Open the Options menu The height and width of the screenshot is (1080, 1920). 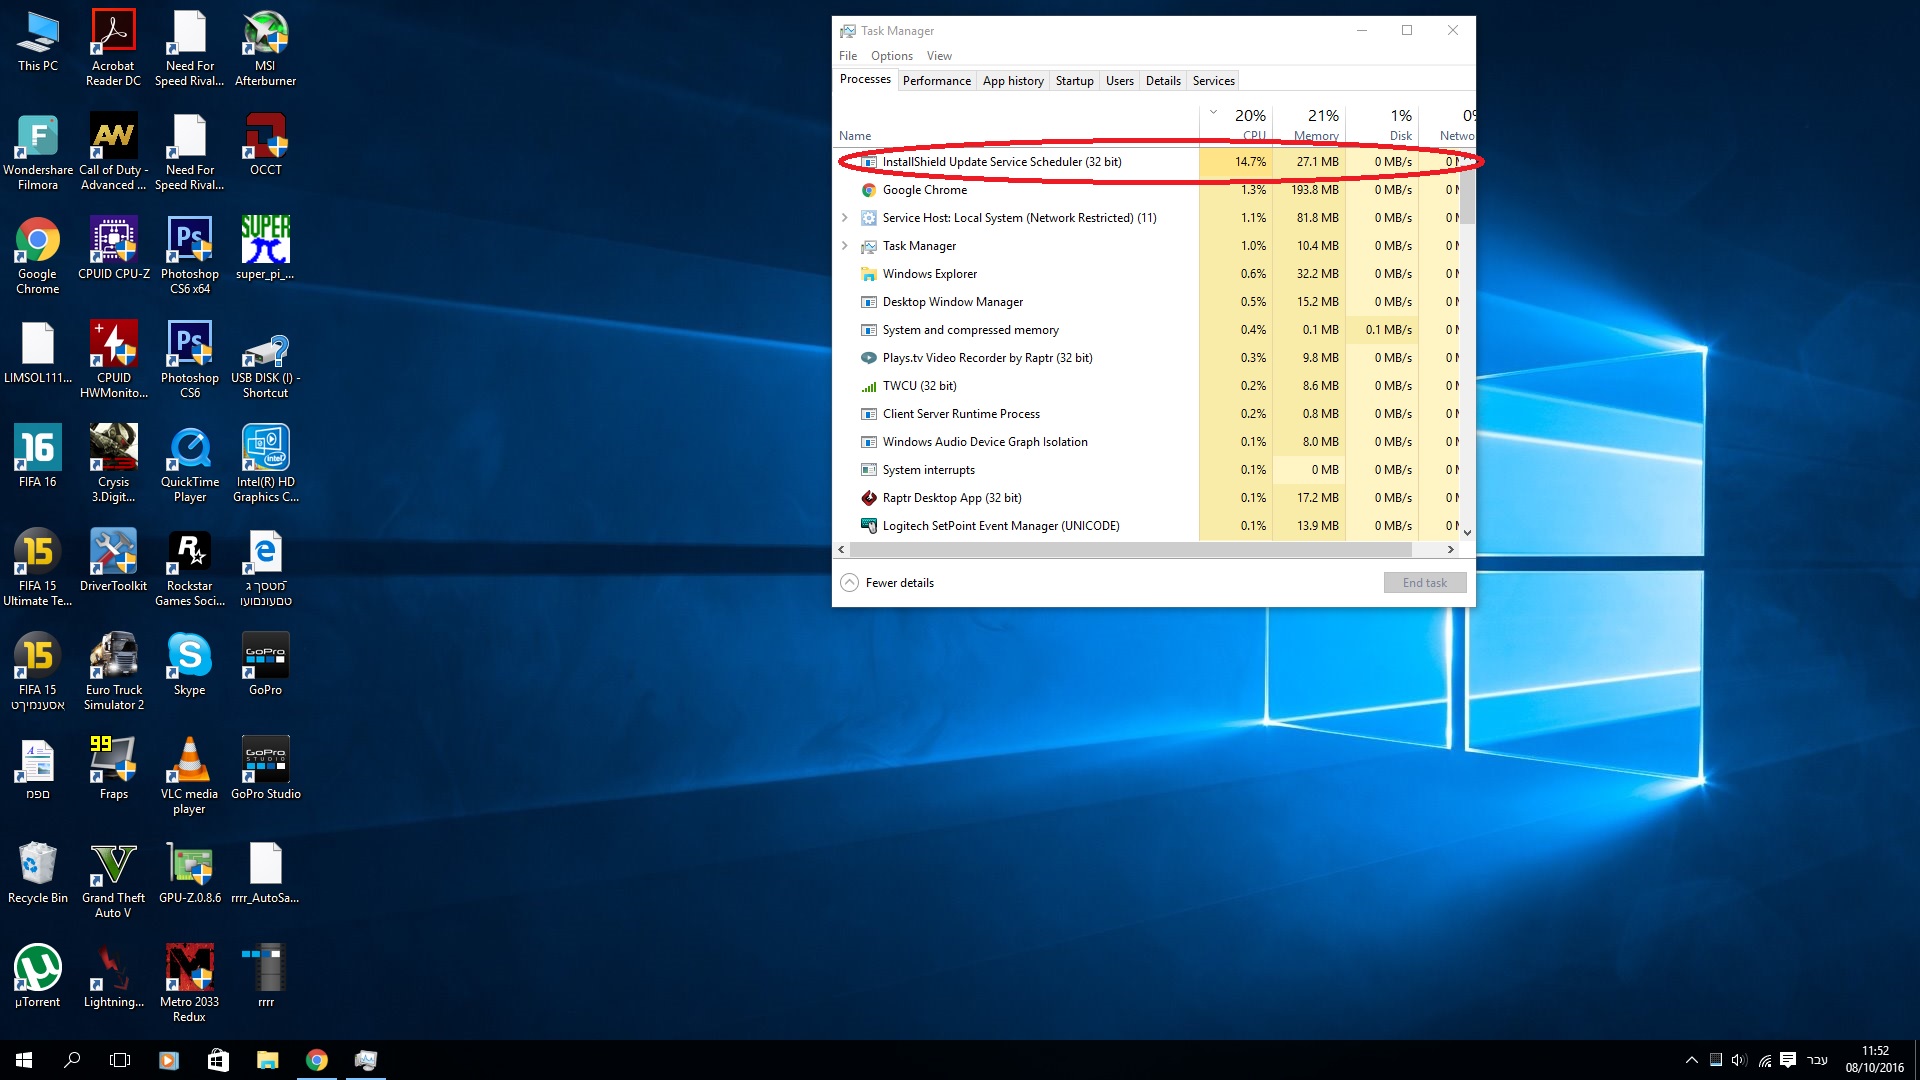(x=891, y=56)
